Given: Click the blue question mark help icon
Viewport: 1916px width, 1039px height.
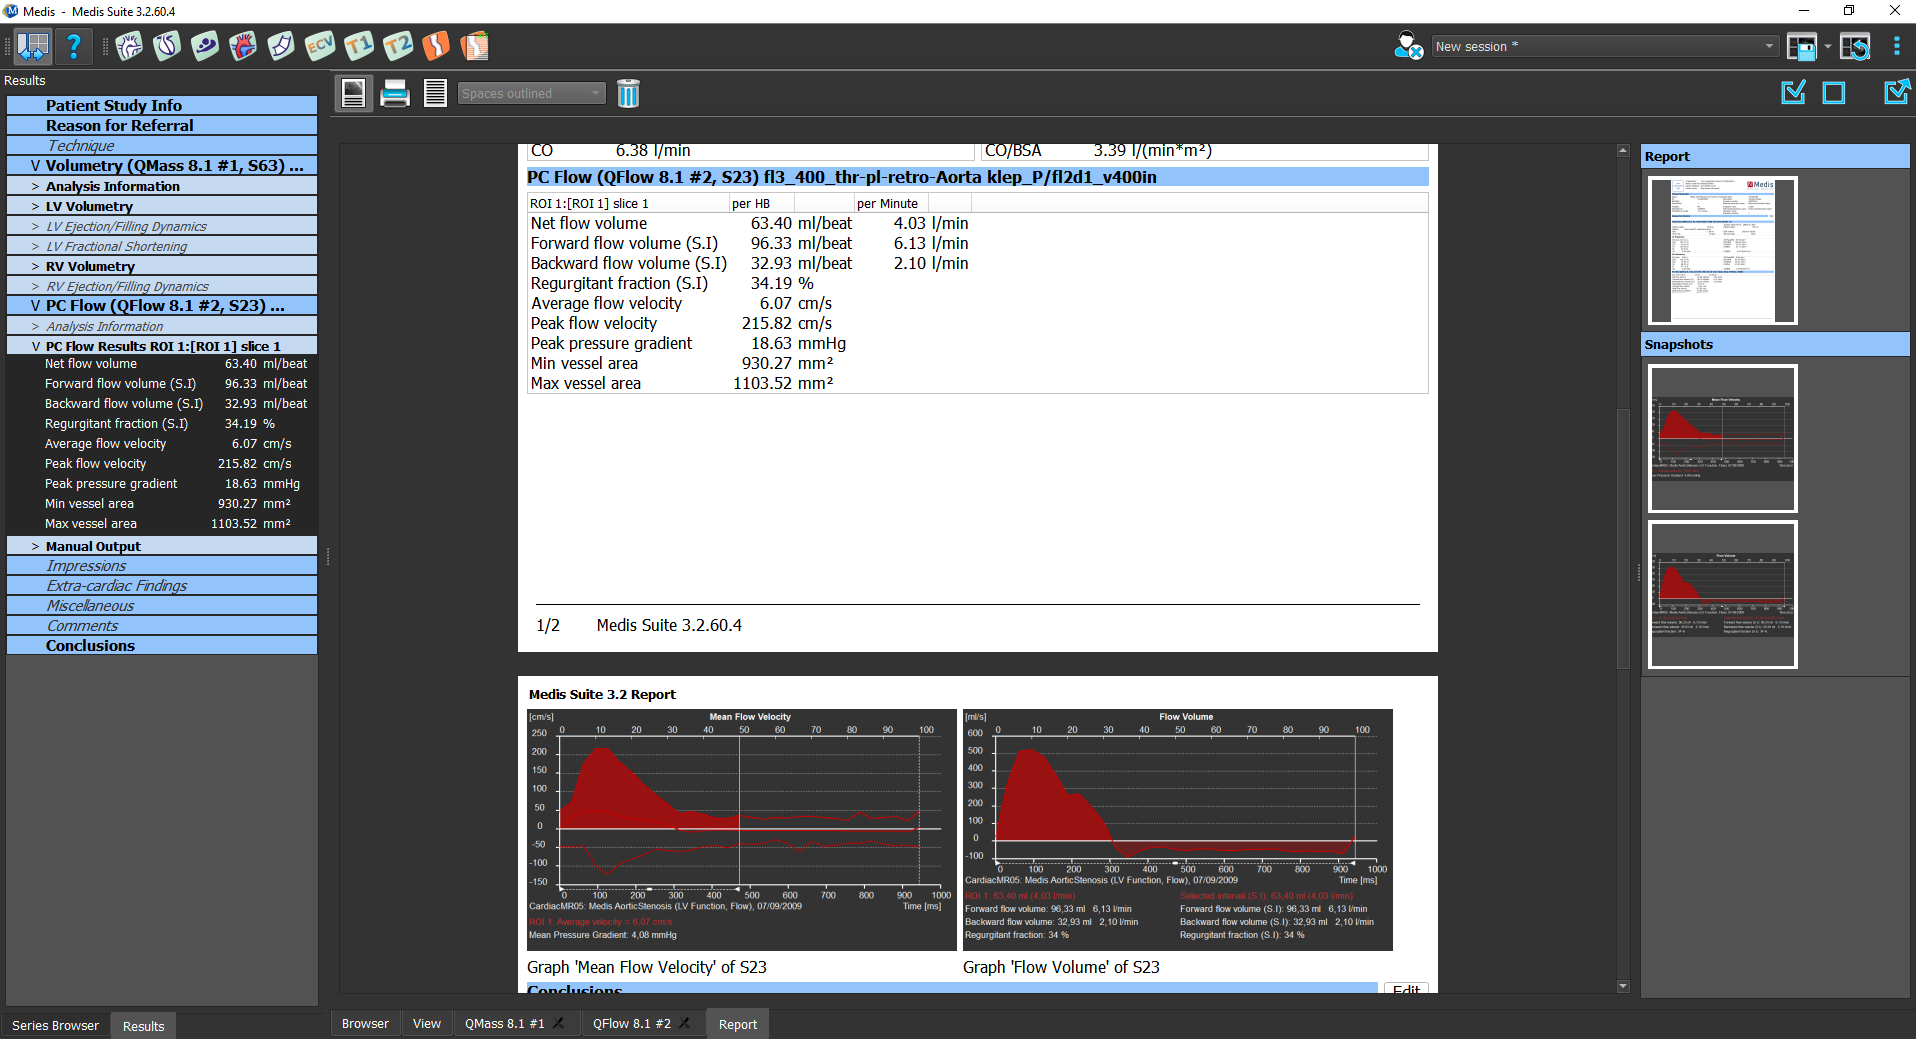Looking at the screenshot, I should pos(73,46).
